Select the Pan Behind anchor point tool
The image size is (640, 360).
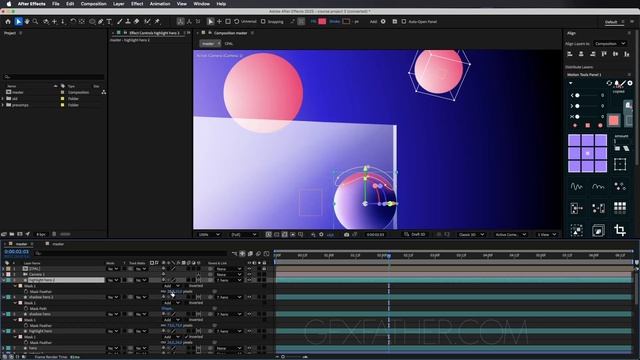click(82, 22)
